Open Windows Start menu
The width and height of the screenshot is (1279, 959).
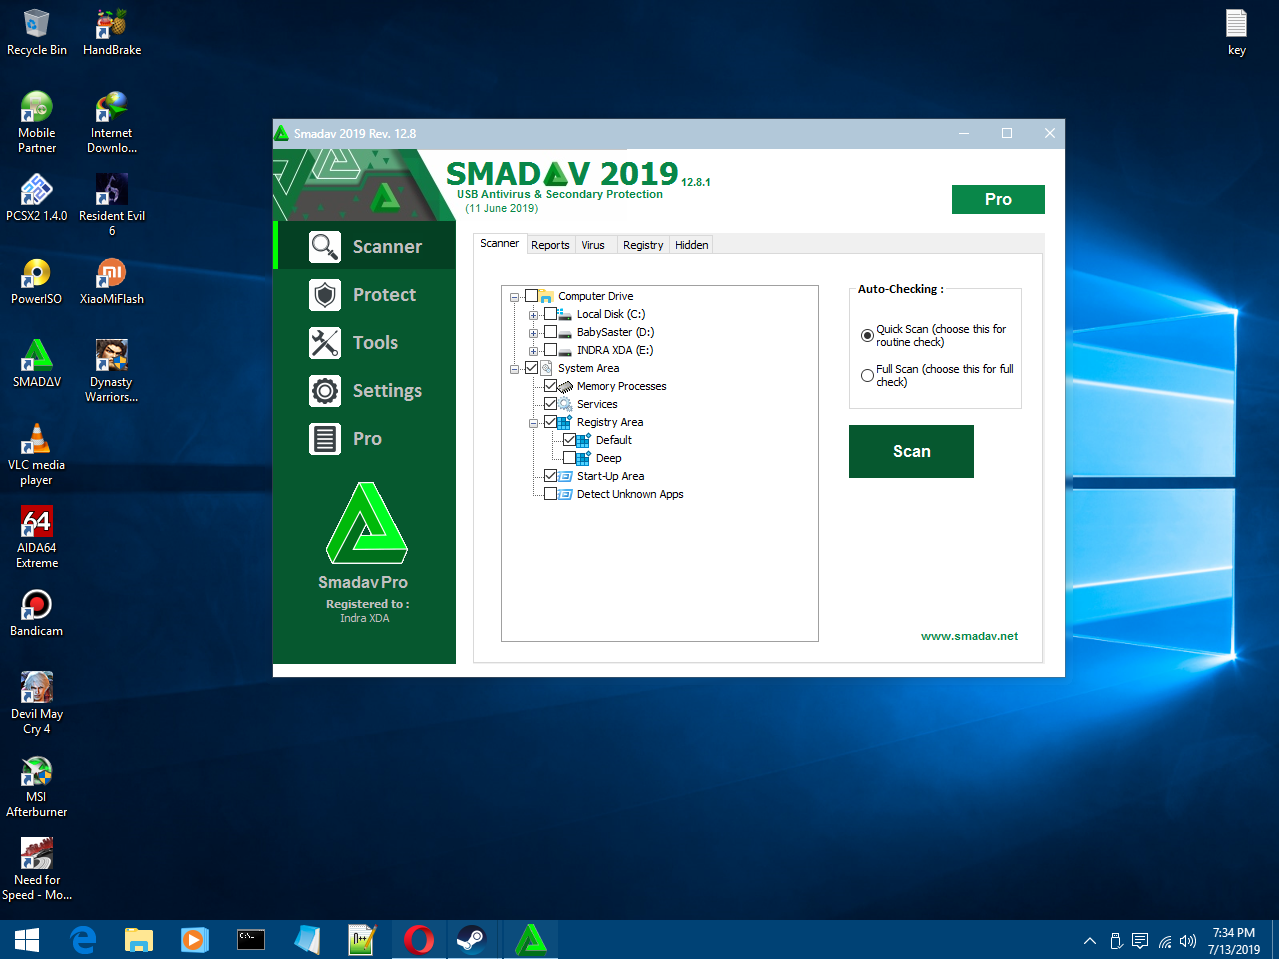coord(27,940)
